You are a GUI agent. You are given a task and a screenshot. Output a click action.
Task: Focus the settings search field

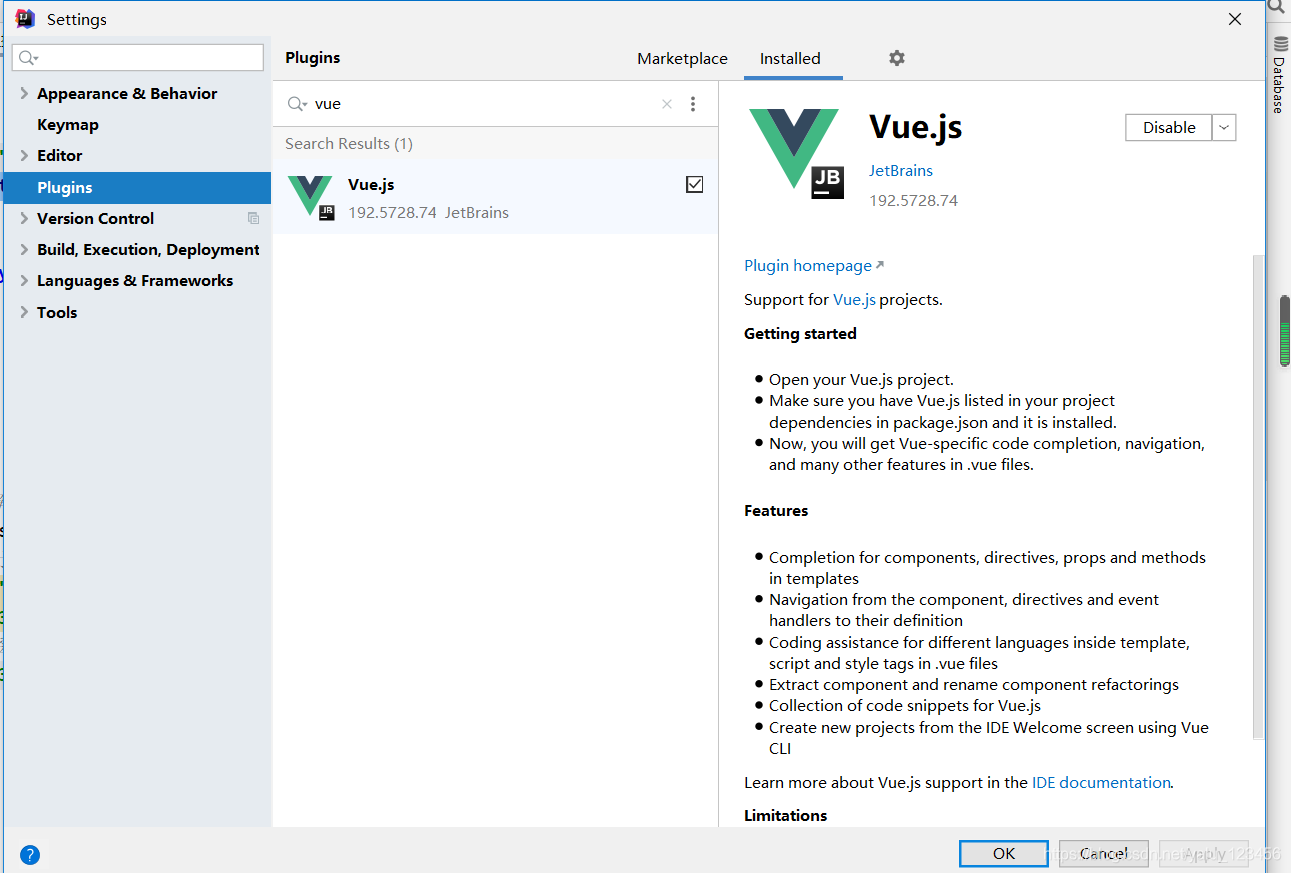coord(138,58)
